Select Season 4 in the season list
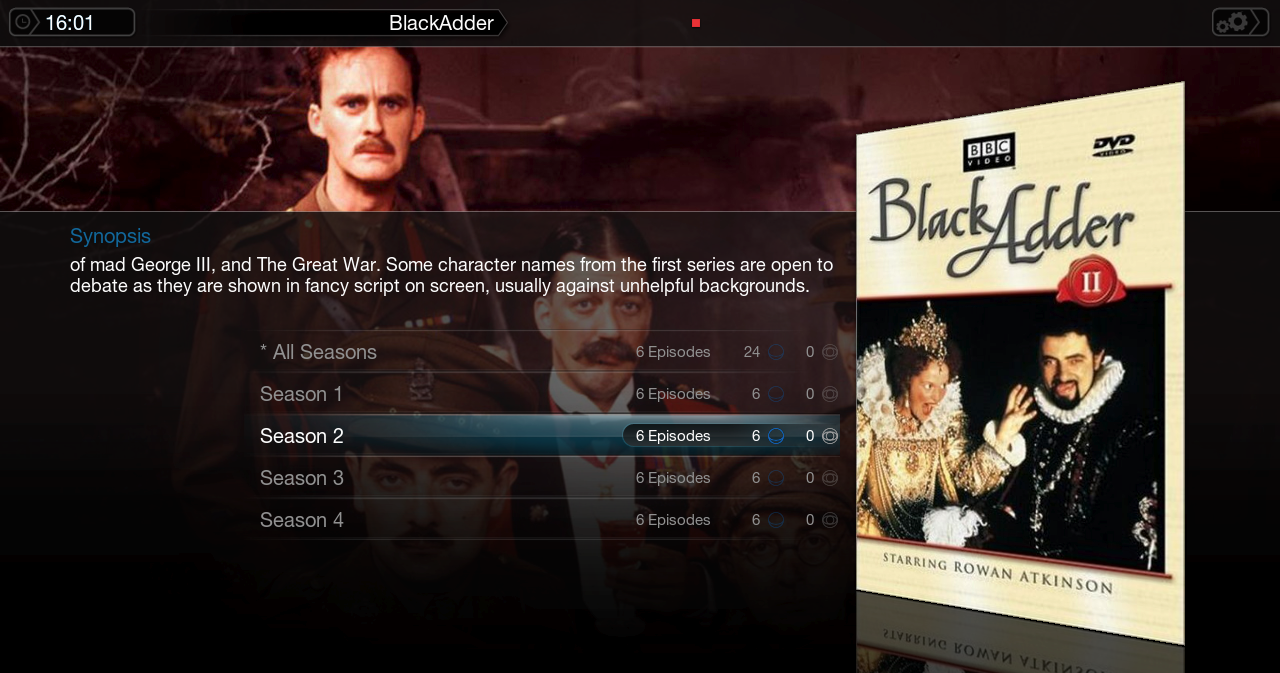Viewport: 1280px width, 673px height. click(548, 520)
